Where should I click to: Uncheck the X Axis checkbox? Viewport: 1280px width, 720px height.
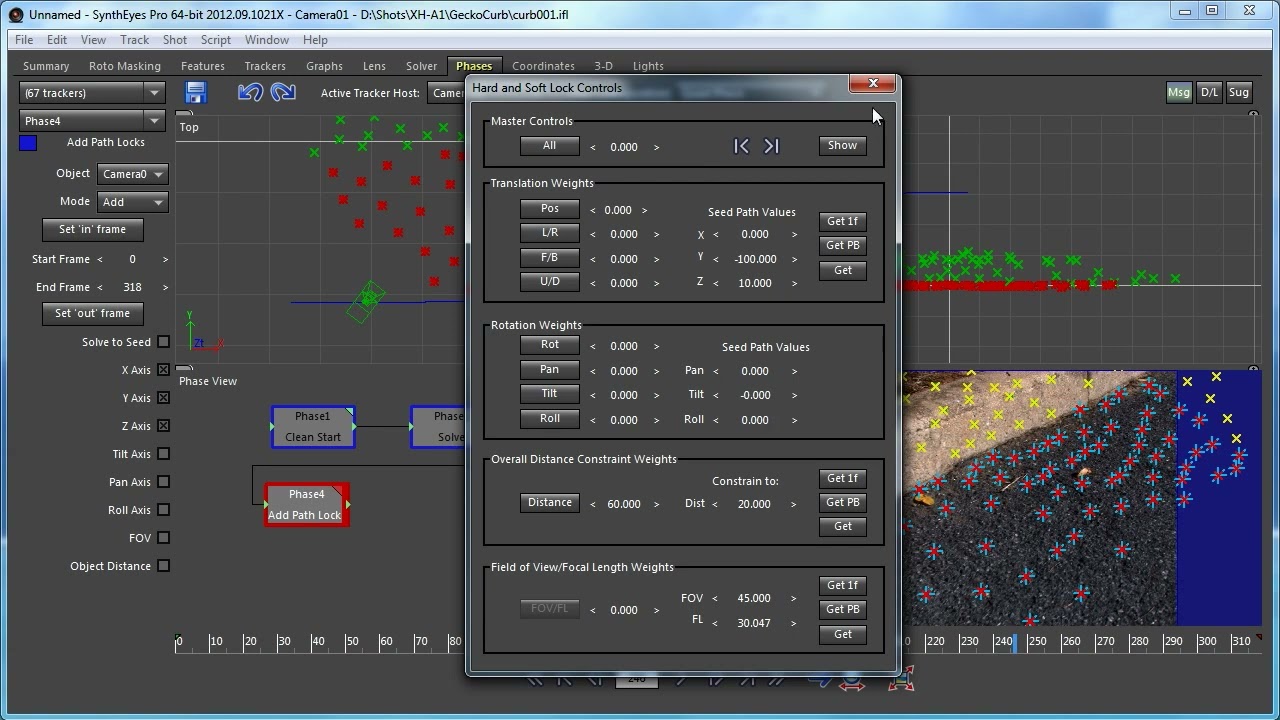click(164, 370)
